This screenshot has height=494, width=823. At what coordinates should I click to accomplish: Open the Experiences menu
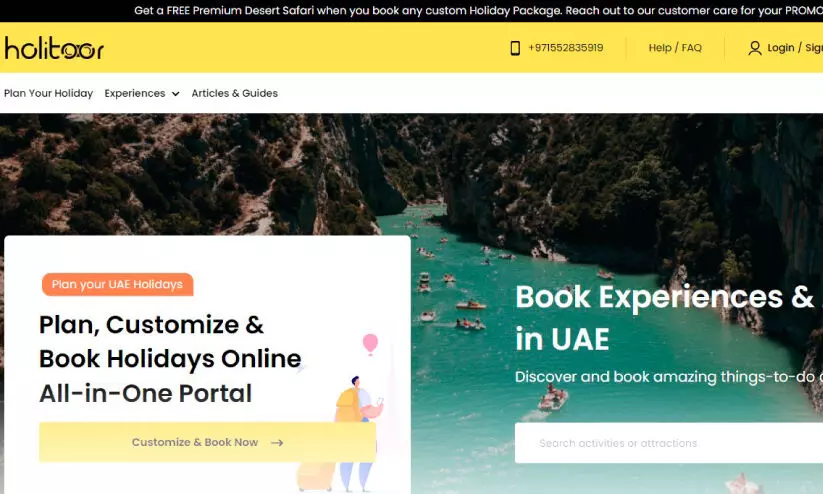click(142, 93)
